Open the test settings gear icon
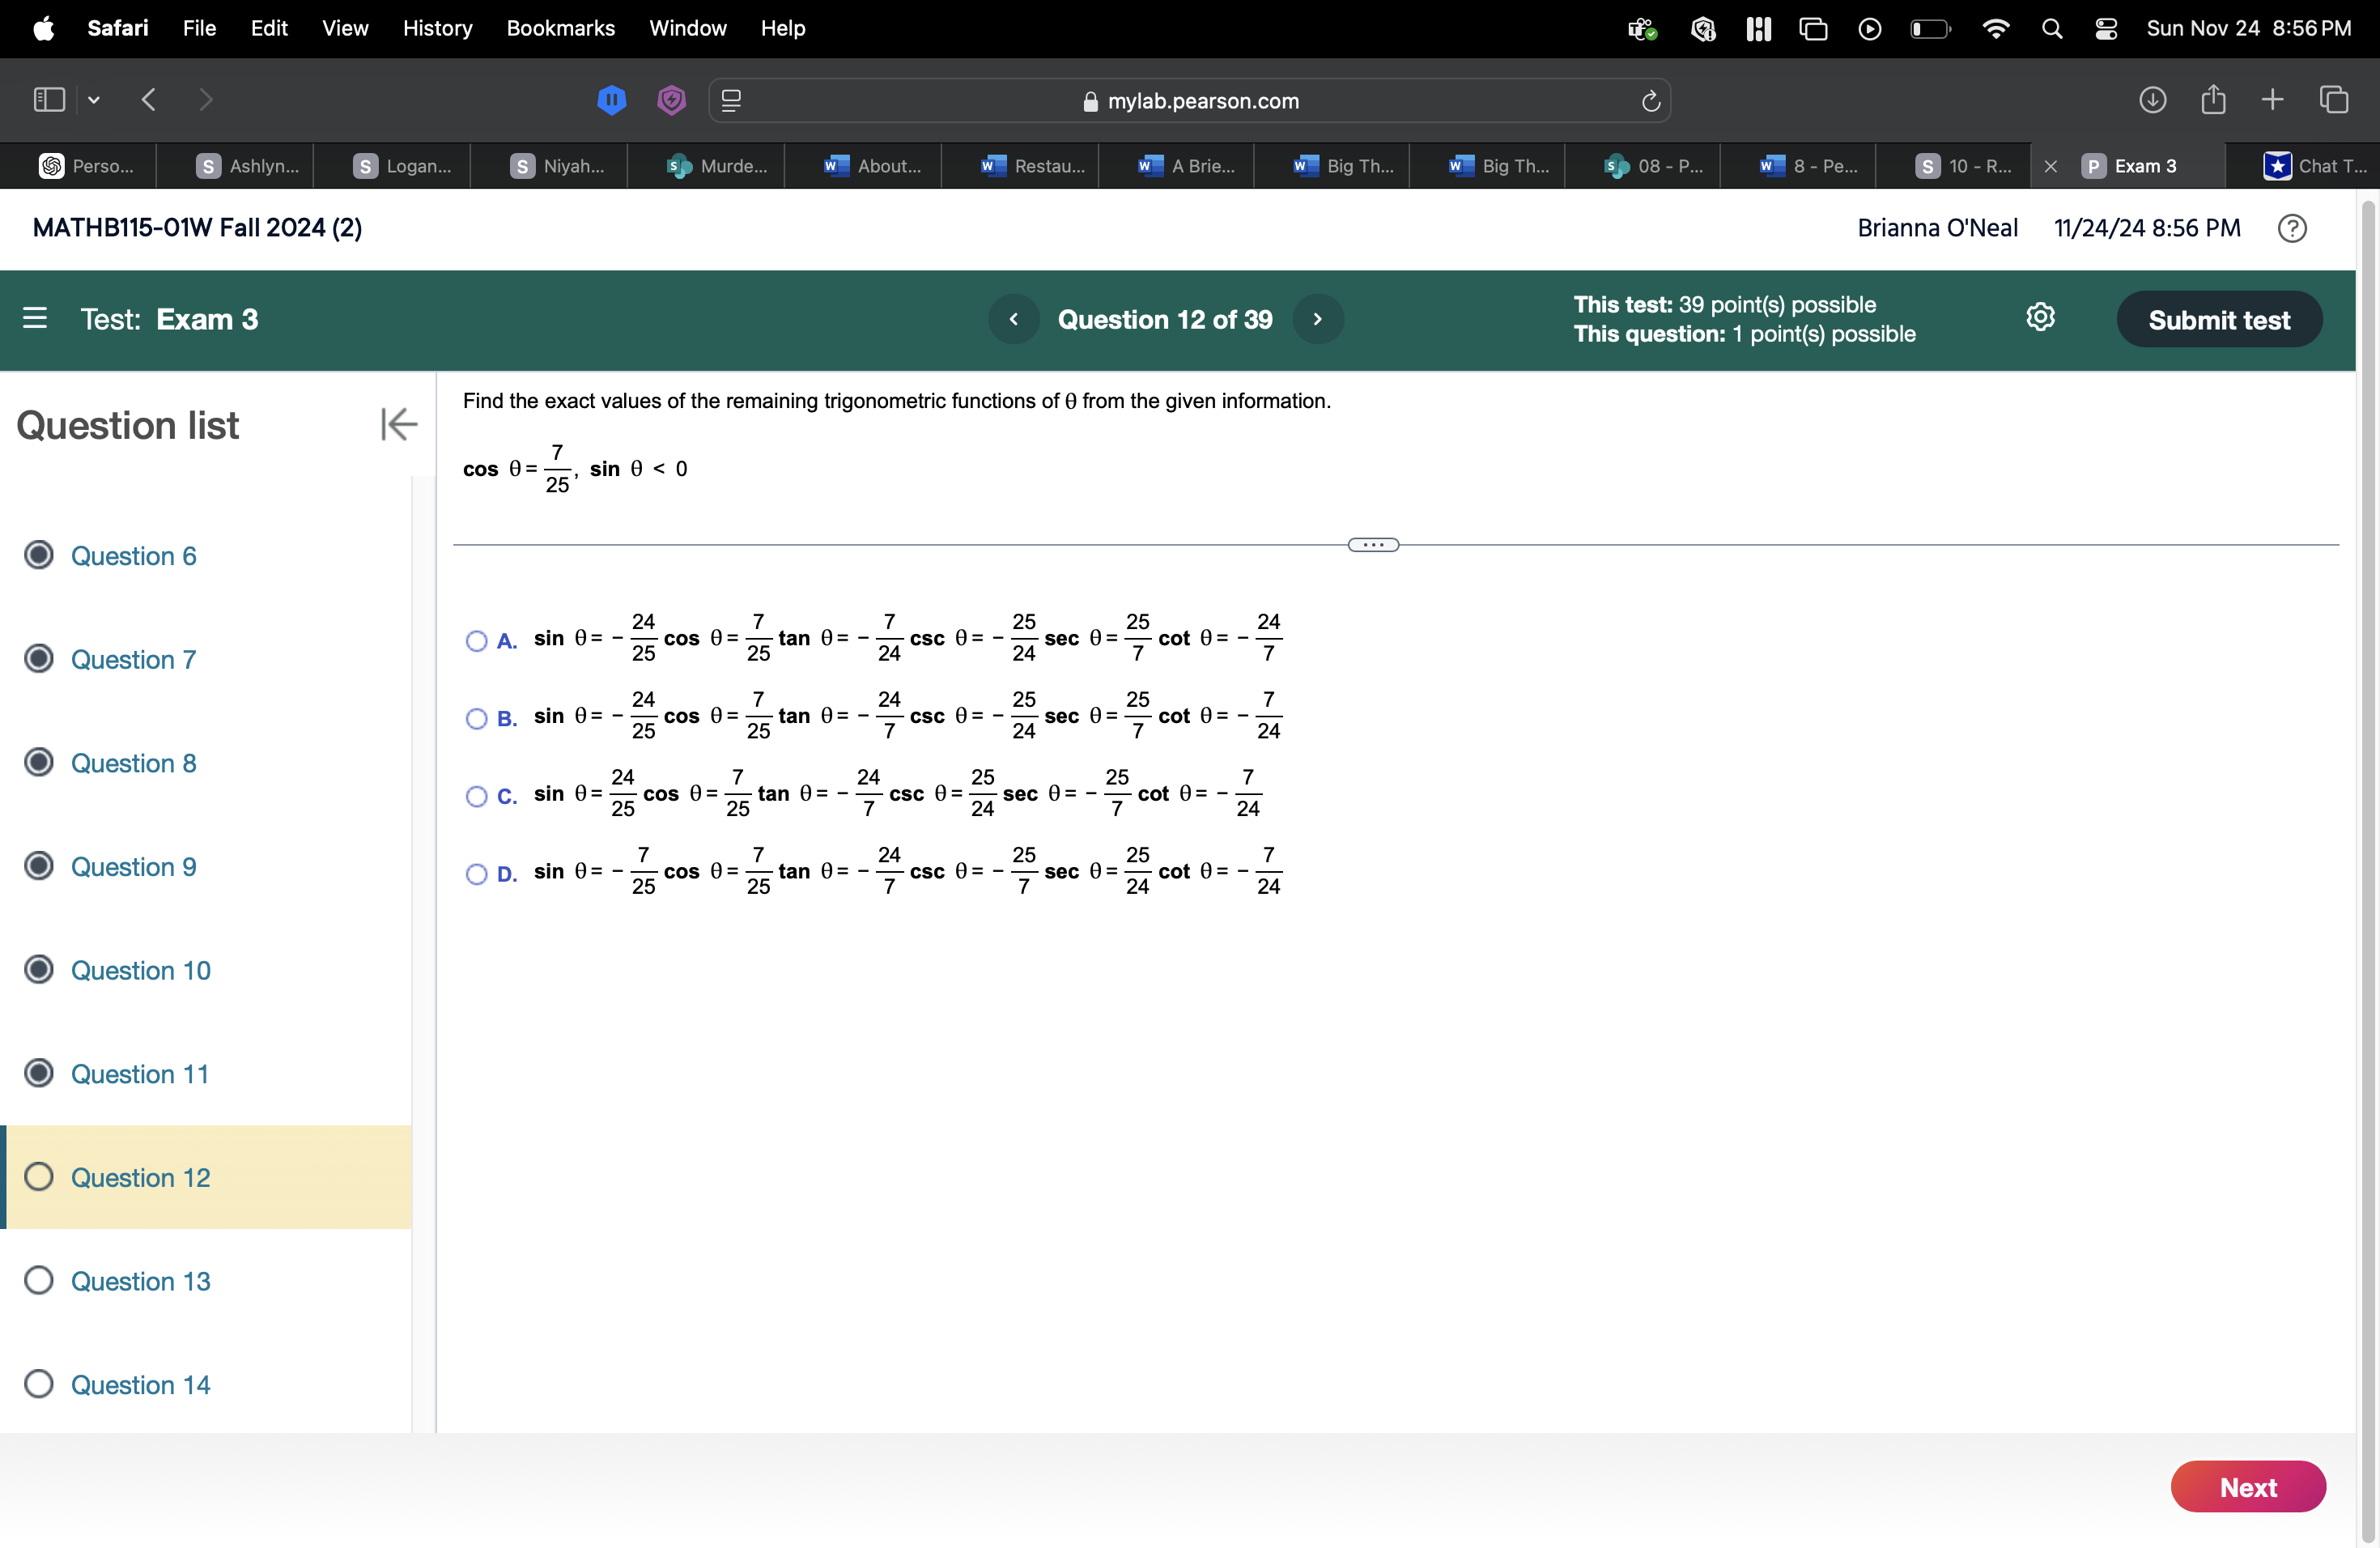The width and height of the screenshot is (2380, 1548). pos(2040,318)
